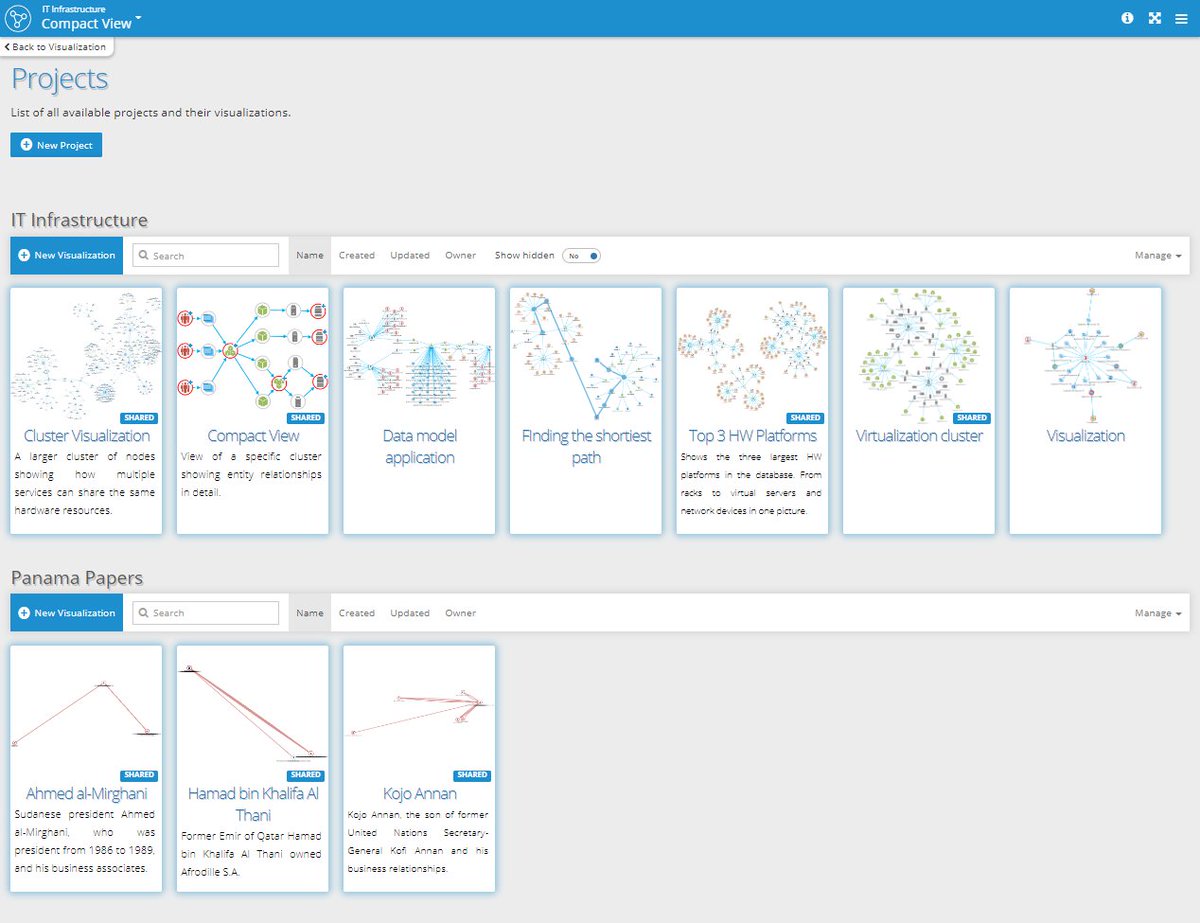1200x923 pixels.
Task: Sort Panama Papers visualizations by Created
Action: point(356,613)
